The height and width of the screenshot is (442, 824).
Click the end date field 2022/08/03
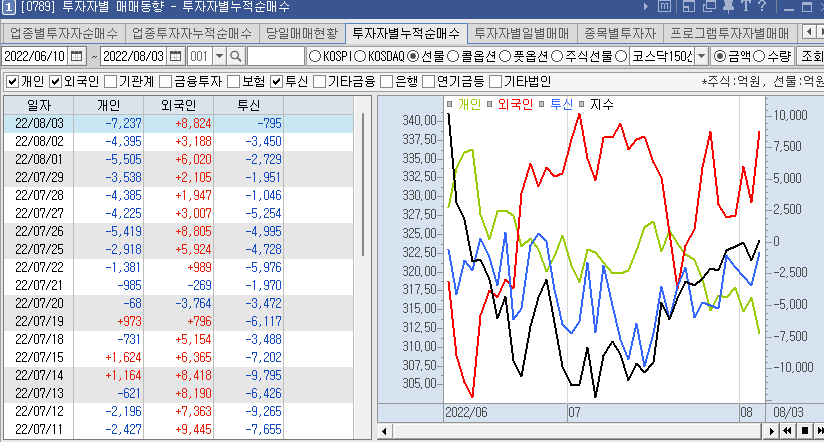[x=134, y=56]
